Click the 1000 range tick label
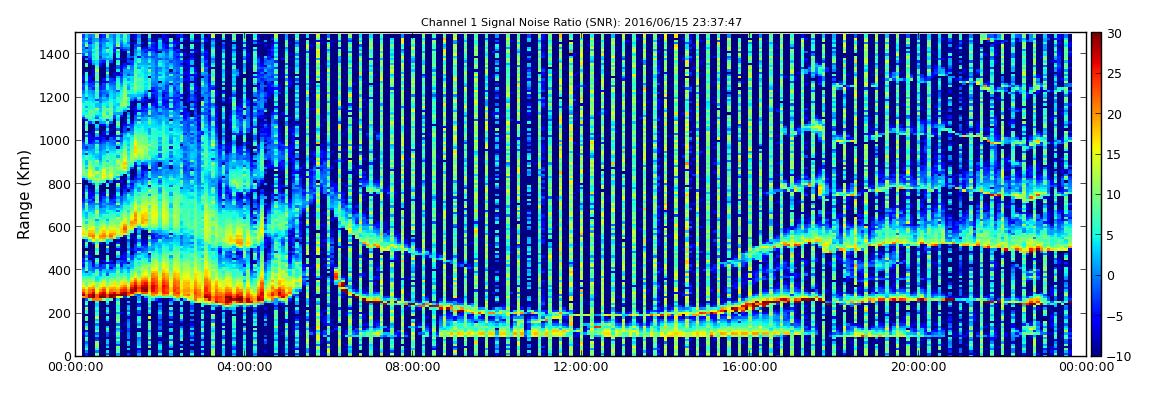The width and height of the screenshot is (1150, 407). point(56,141)
